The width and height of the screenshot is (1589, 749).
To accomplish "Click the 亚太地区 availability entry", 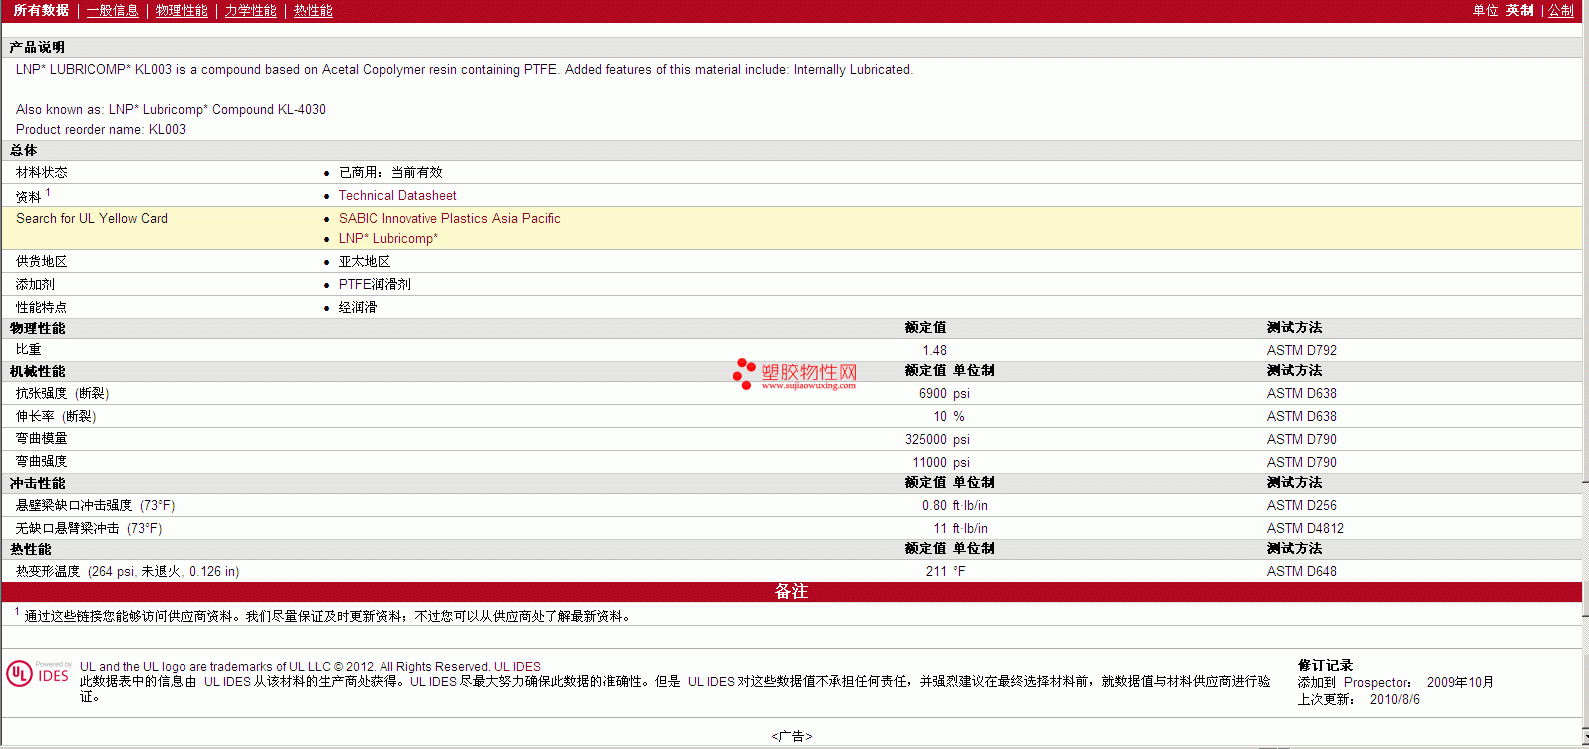I will (364, 261).
